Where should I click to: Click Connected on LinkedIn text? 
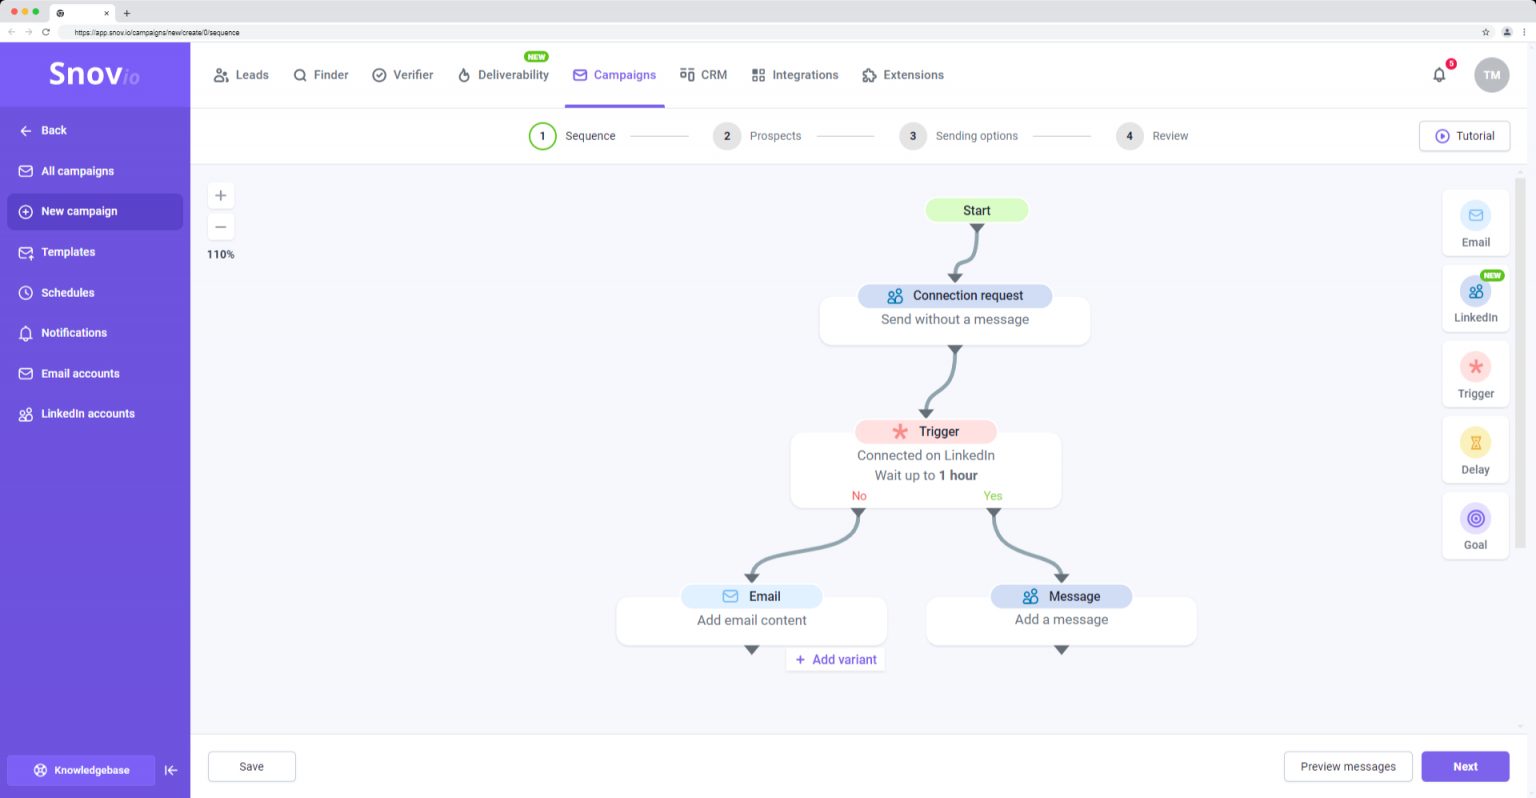(926, 456)
